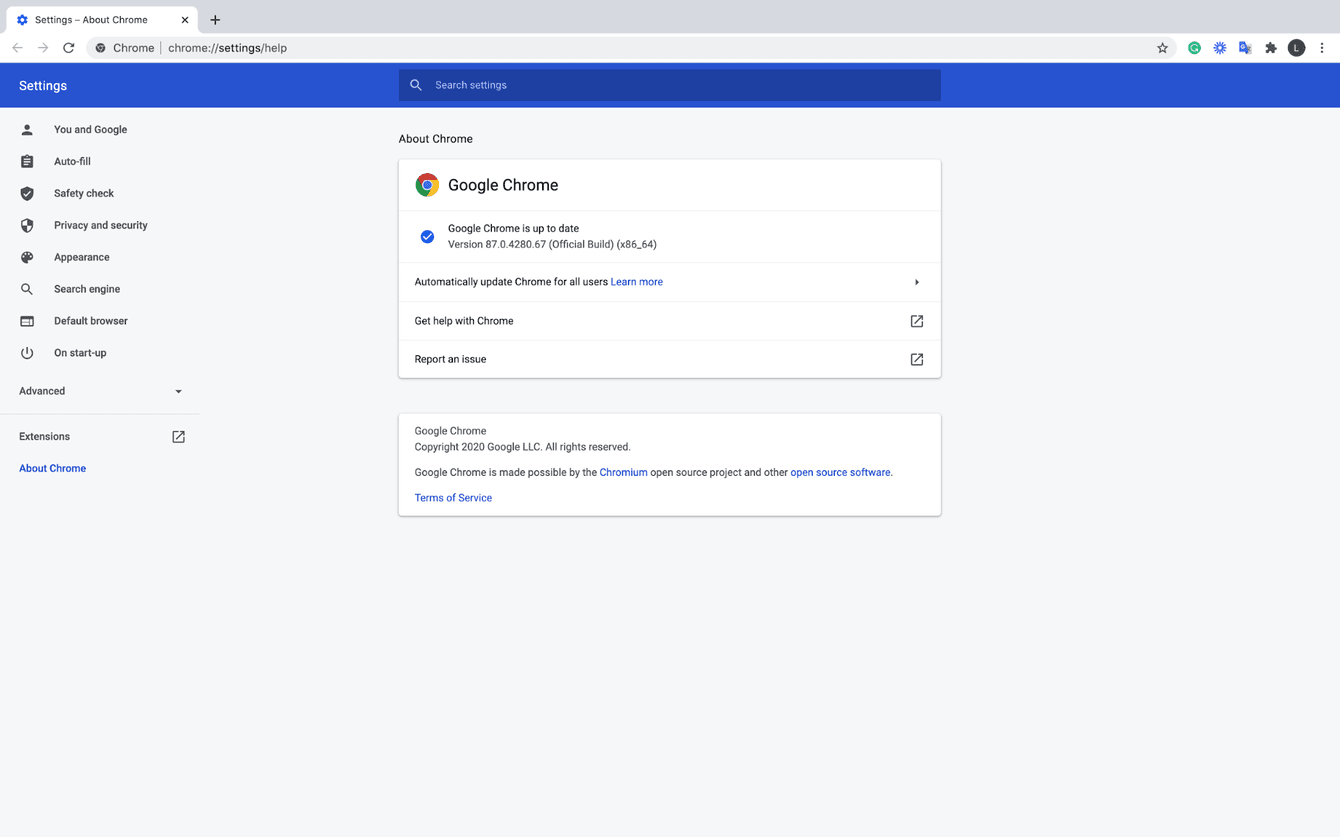Select the Privacy and security globe icon
Image resolution: width=1340 pixels, height=837 pixels.
pos(26,225)
